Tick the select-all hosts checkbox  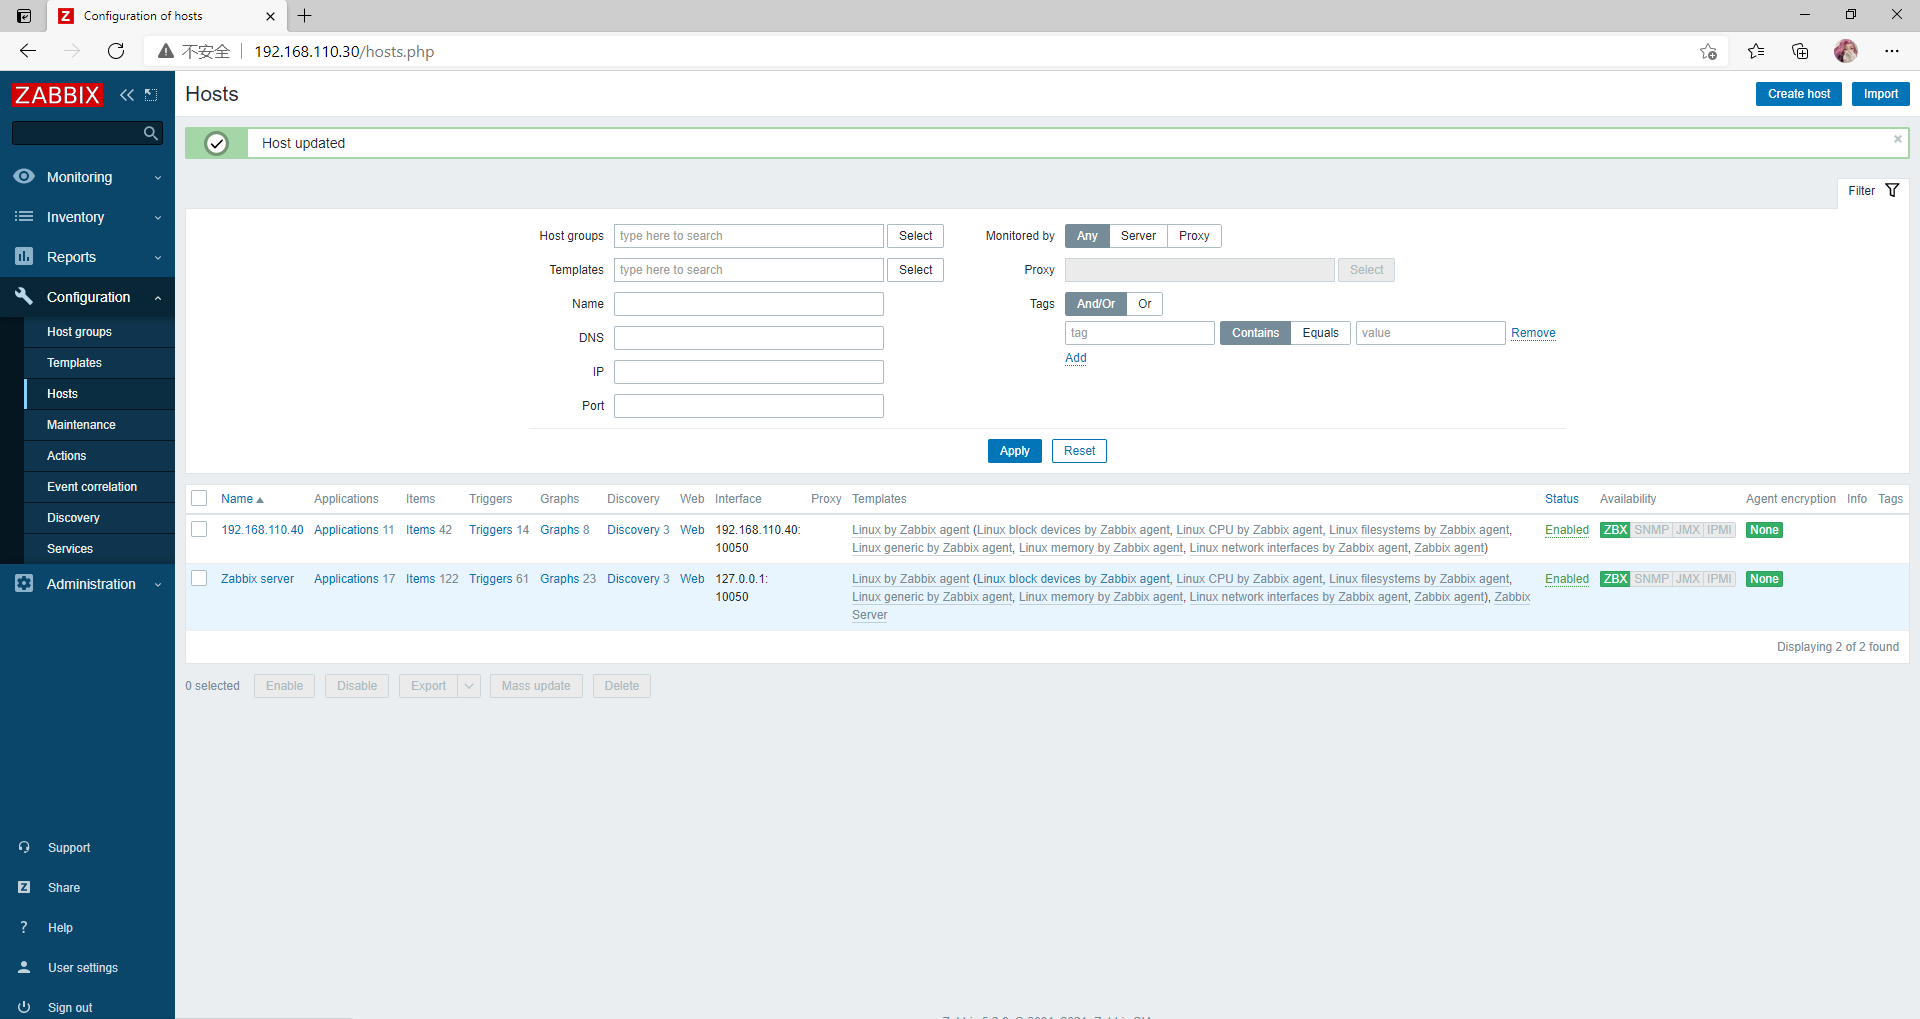tap(199, 498)
